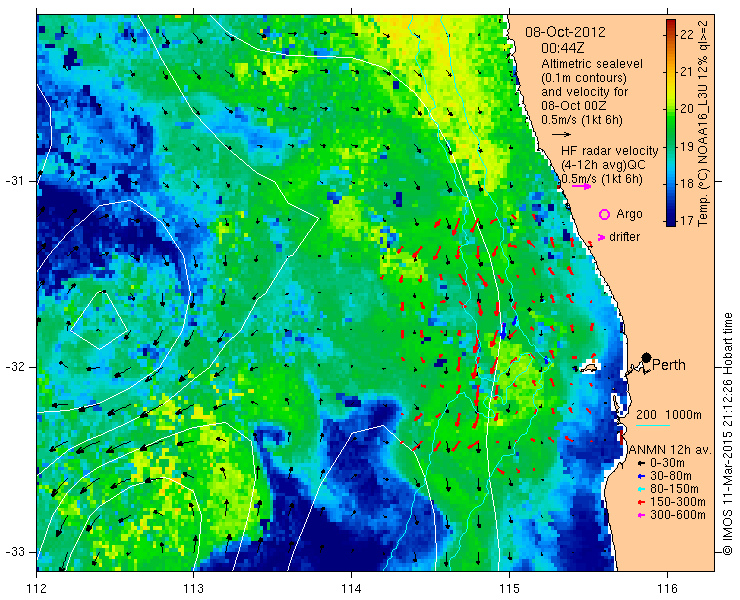Click the longitude axis label 116
740x600 pixels.
(x=667, y=589)
